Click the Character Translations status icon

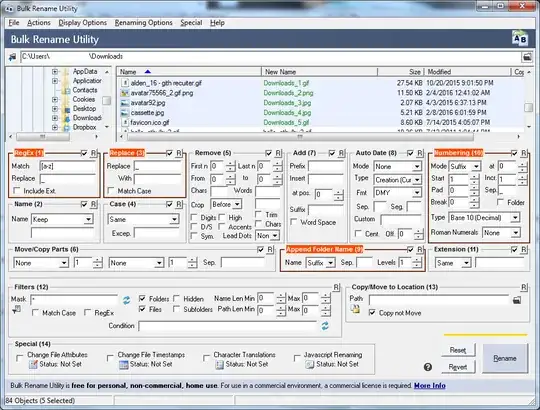219,364
